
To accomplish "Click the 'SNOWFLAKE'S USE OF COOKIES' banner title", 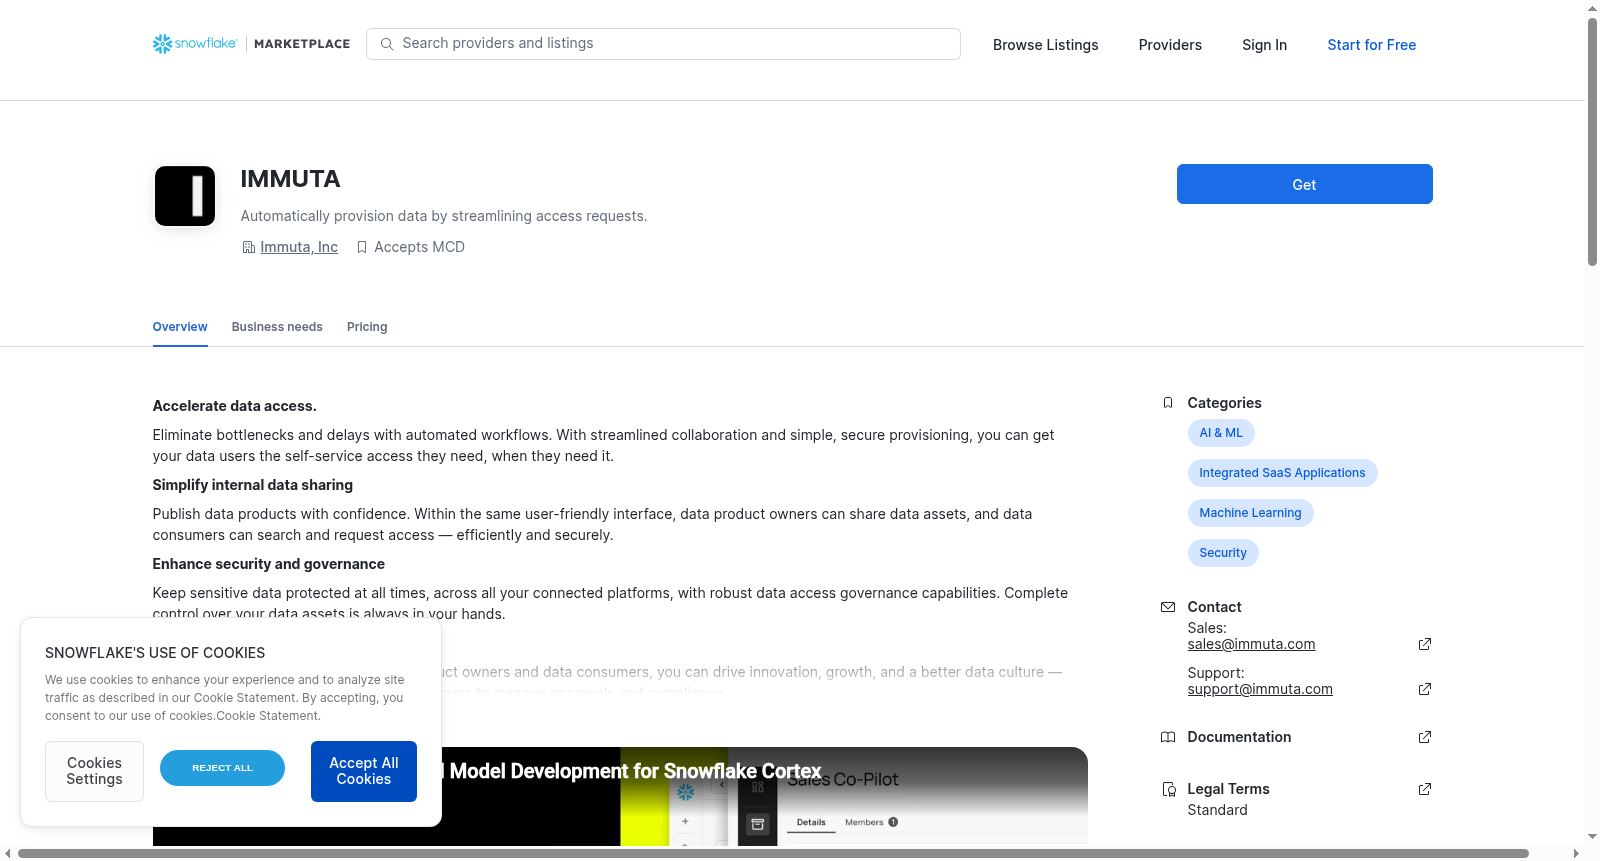I will pos(155,653).
